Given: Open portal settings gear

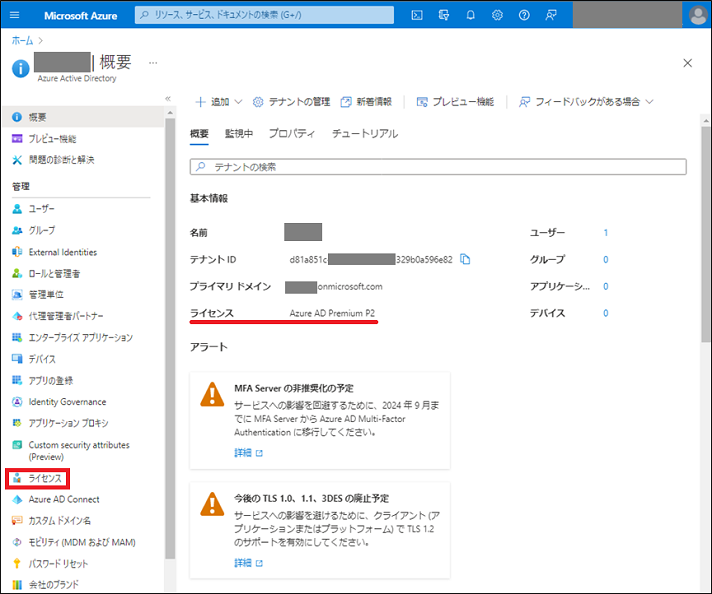Looking at the screenshot, I should pos(497,15).
